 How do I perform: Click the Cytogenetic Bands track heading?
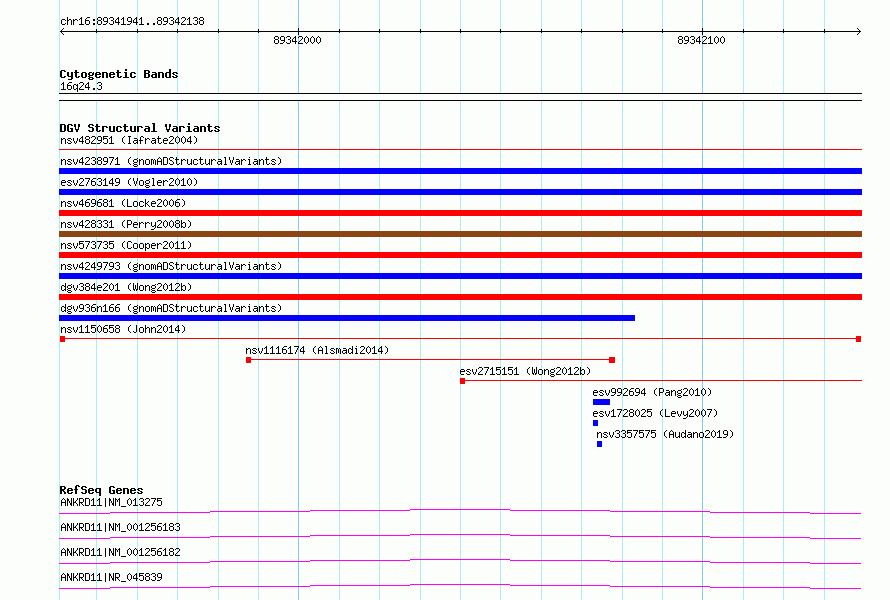point(119,74)
